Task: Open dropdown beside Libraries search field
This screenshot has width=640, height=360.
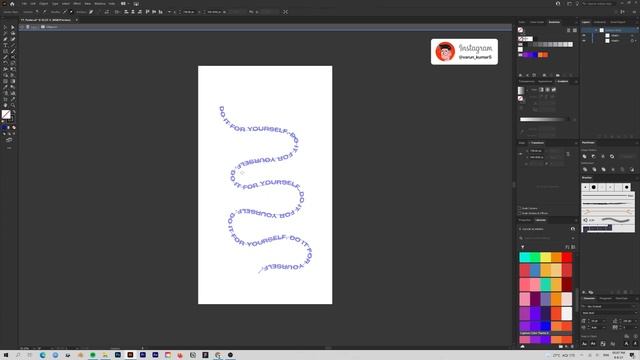Action: click(x=573, y=238)
